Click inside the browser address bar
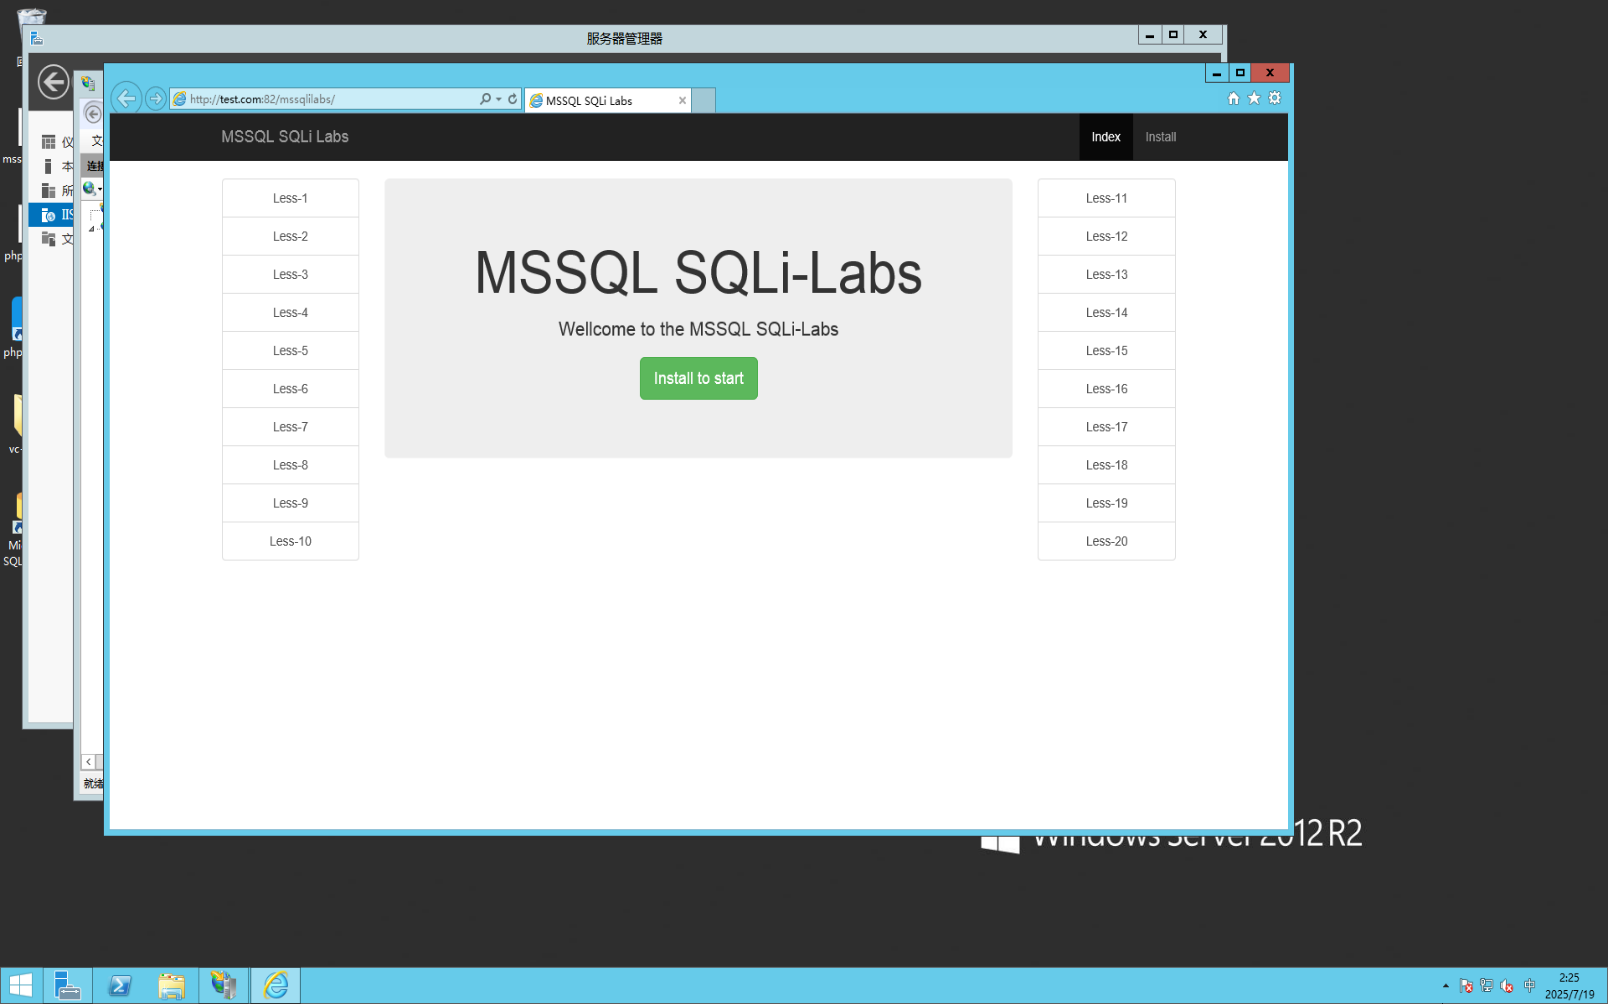 (x=330, y=98)
